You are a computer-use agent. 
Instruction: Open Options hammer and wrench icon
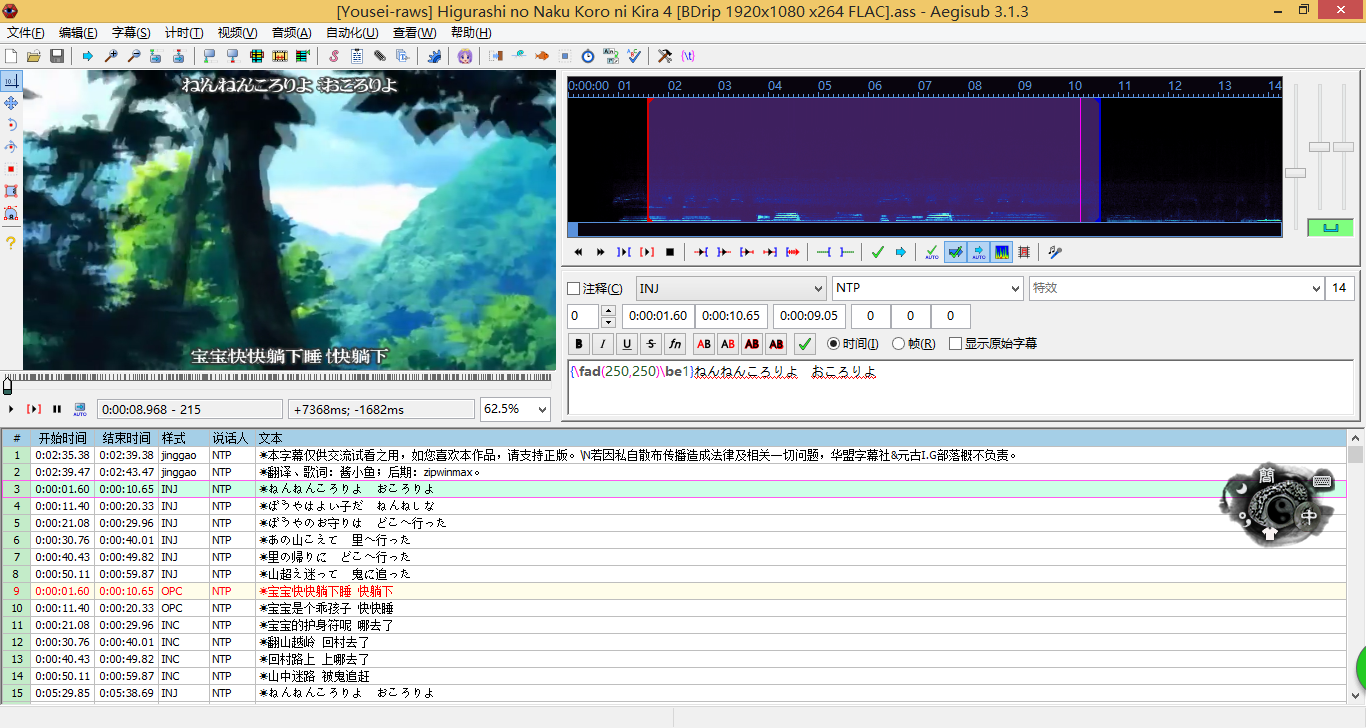665,56
